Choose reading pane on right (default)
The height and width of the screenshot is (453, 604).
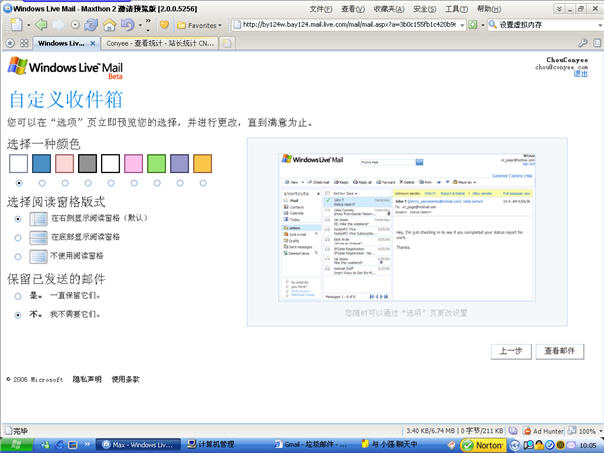pos(18,219)
